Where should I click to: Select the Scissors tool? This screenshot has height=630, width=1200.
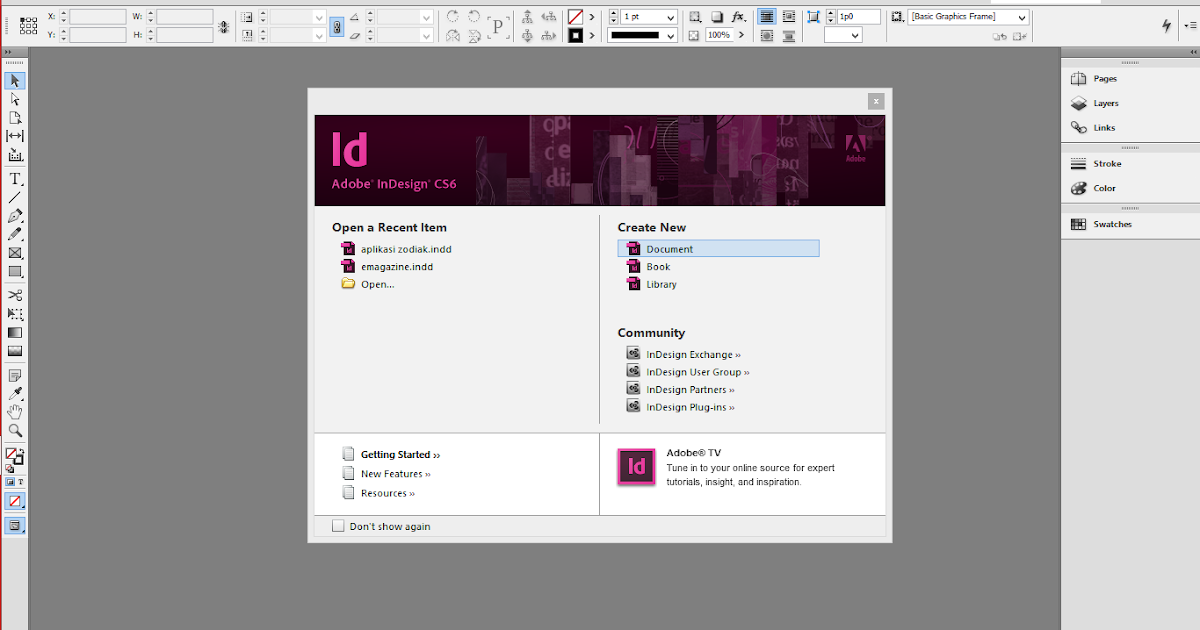pos(15,295)
